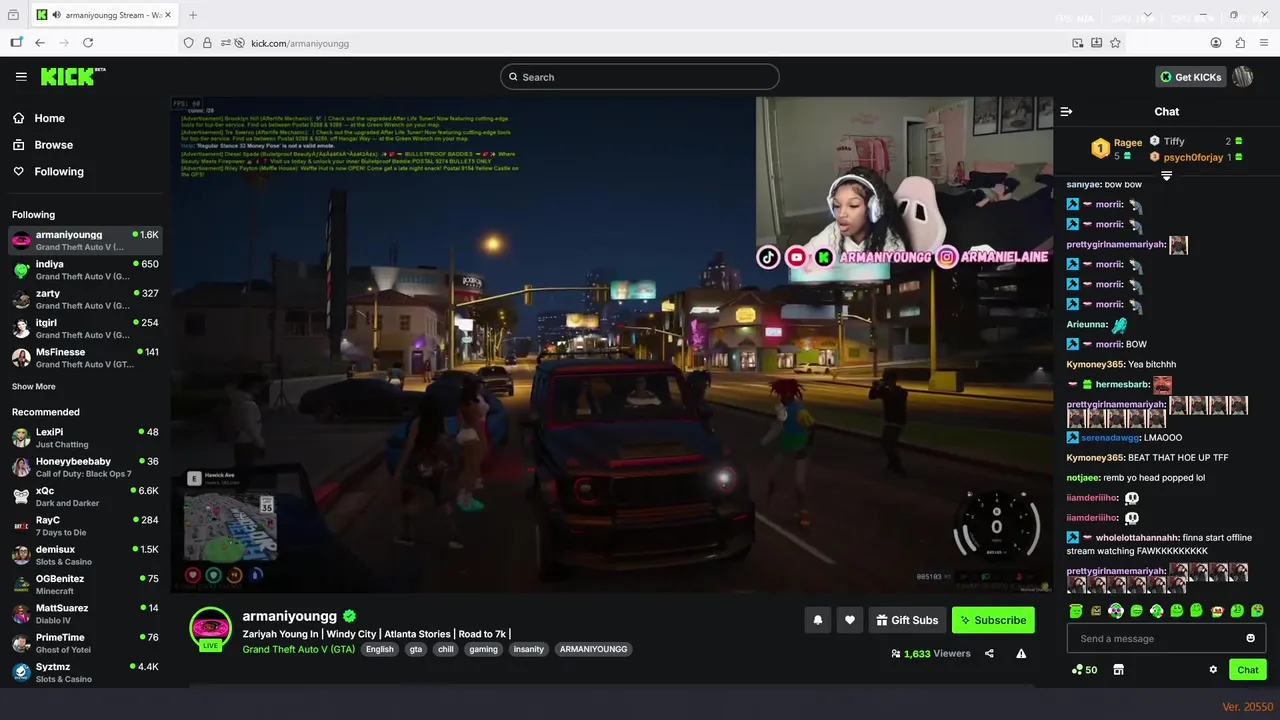Open a new browser tab
The width and height of the screenshot is (1280, 720).
(x=193, y=15)
